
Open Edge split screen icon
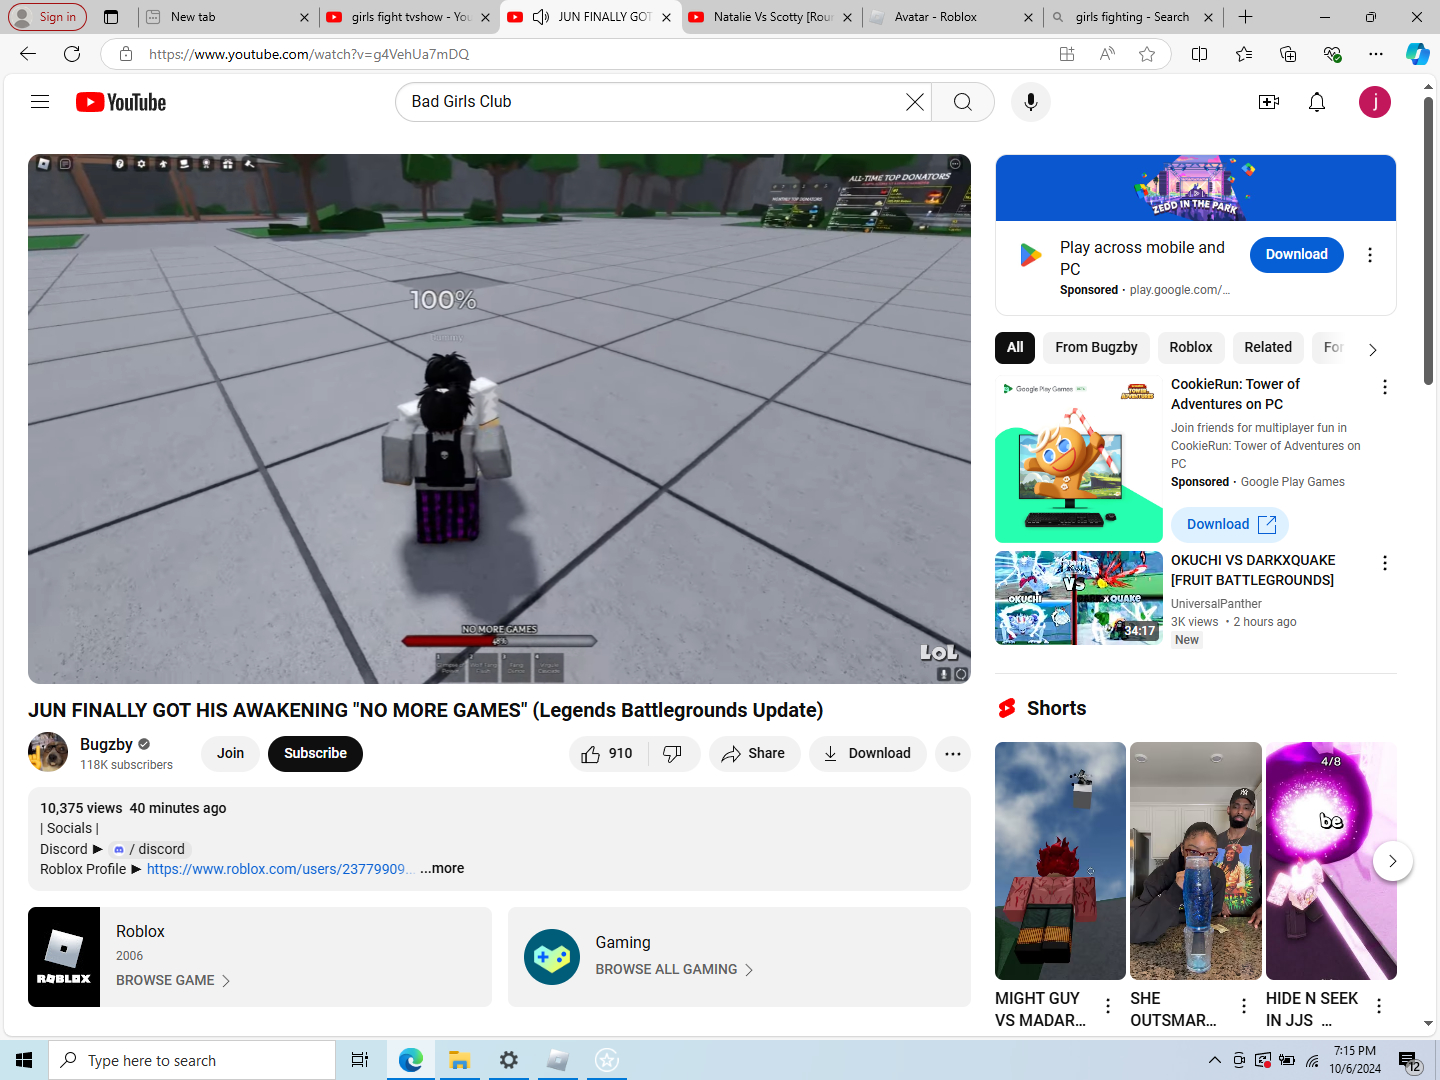1200,54
